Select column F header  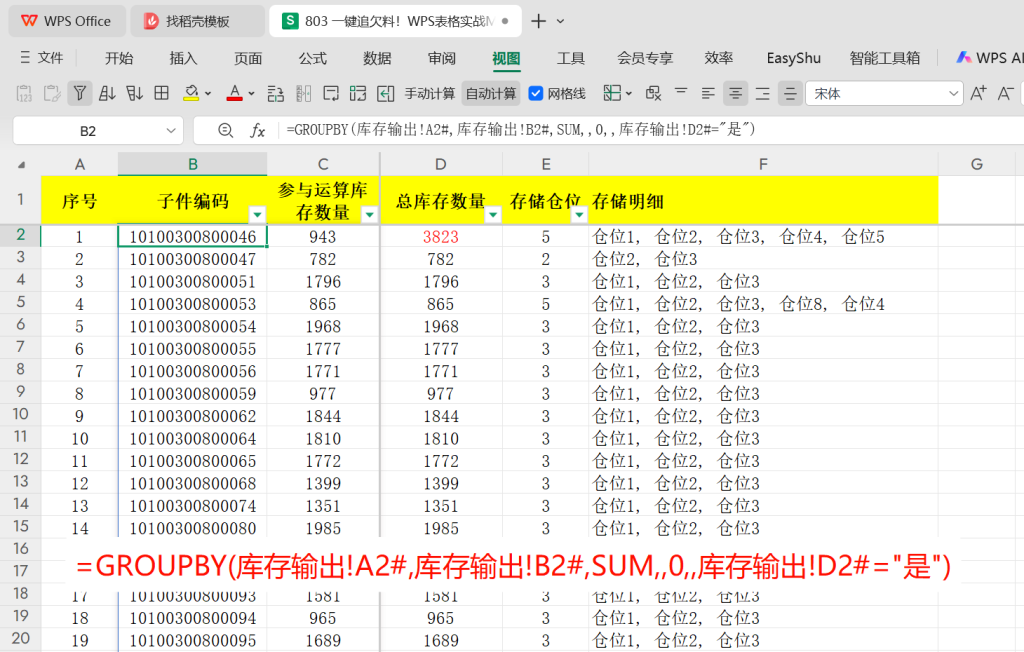click(763, 164)
